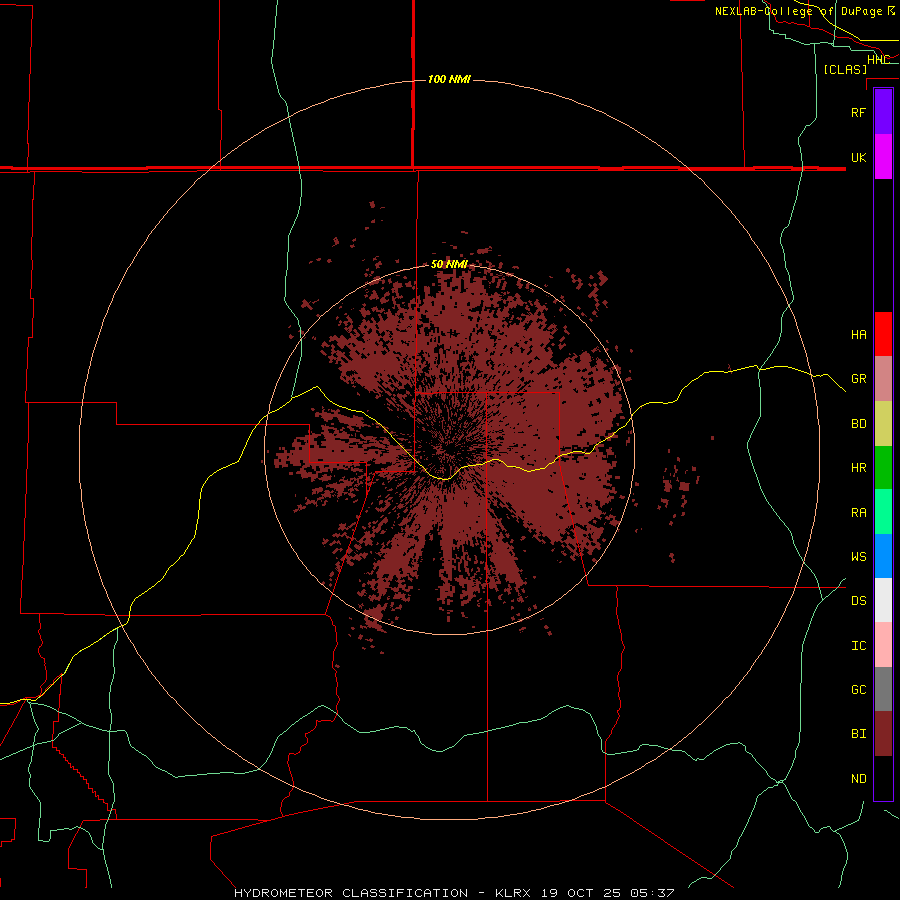Viewport: 900px width, 900px height.
Task: Click the HA red legend swatch
Action: click(x=883, y=334)
